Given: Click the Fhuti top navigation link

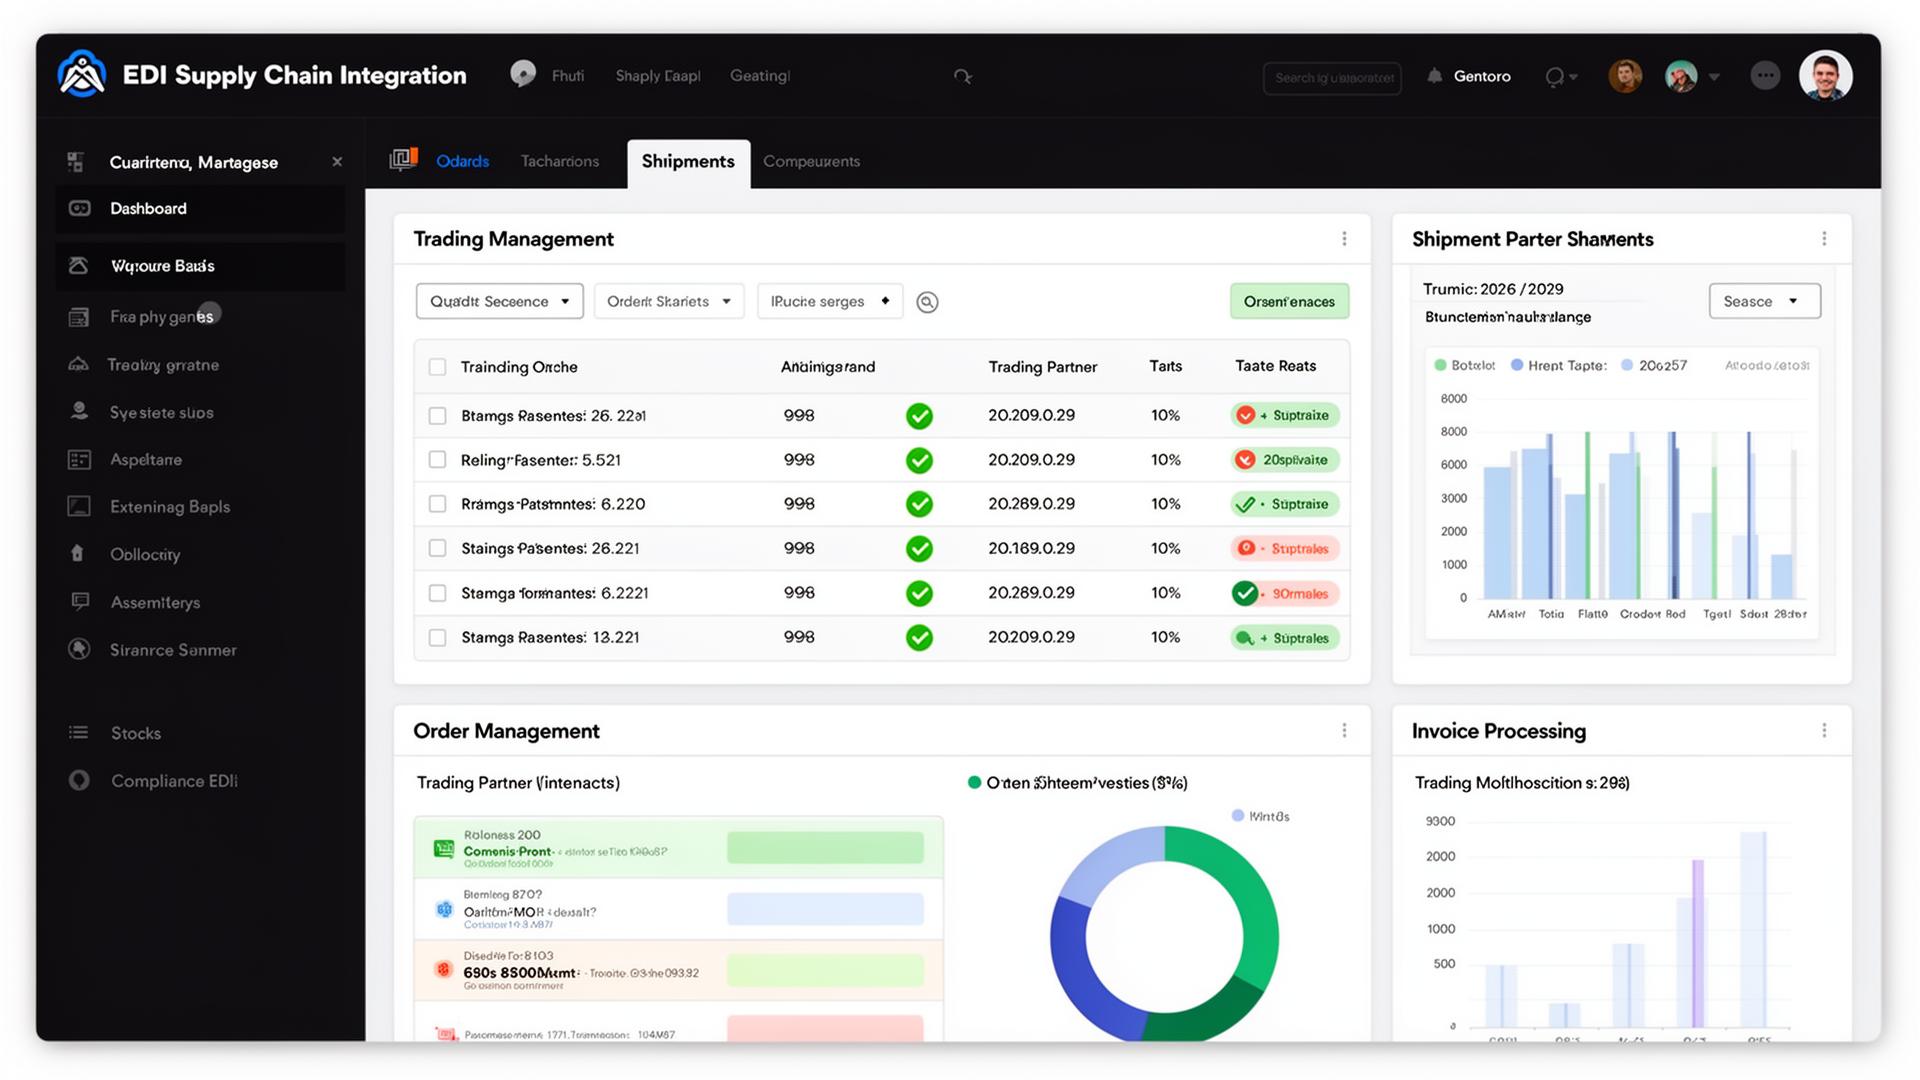Looking at the screenshot, I should 567,76.
